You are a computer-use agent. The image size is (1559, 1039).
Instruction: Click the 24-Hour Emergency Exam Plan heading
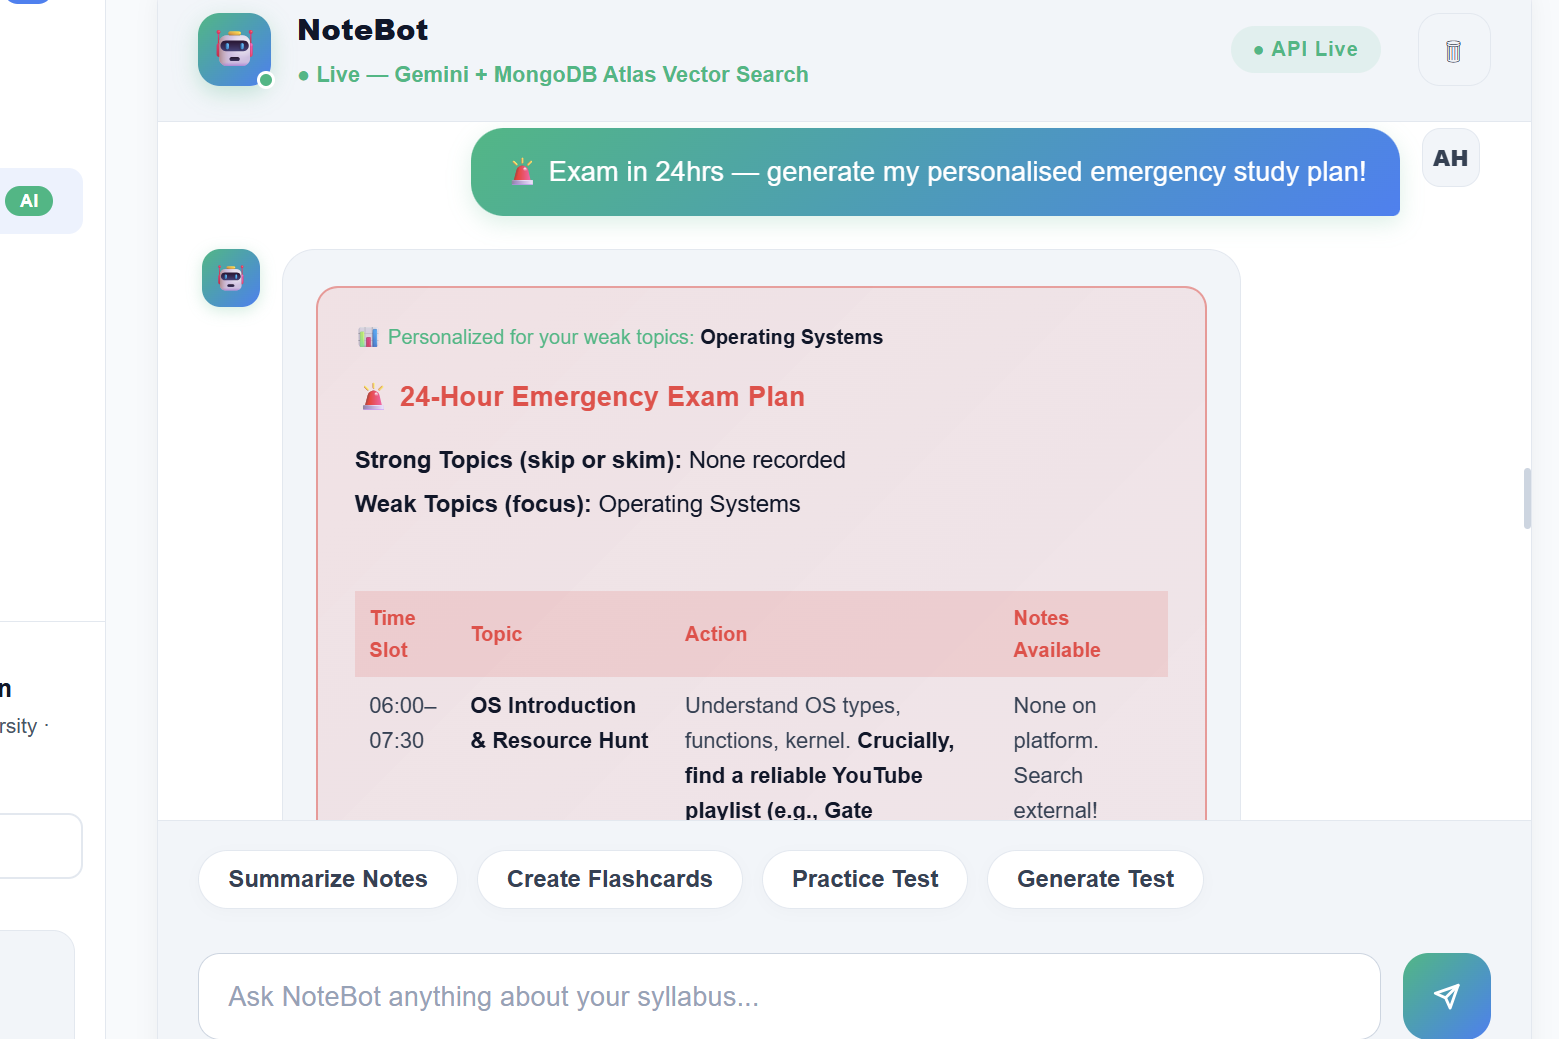[x=602, y=397]
